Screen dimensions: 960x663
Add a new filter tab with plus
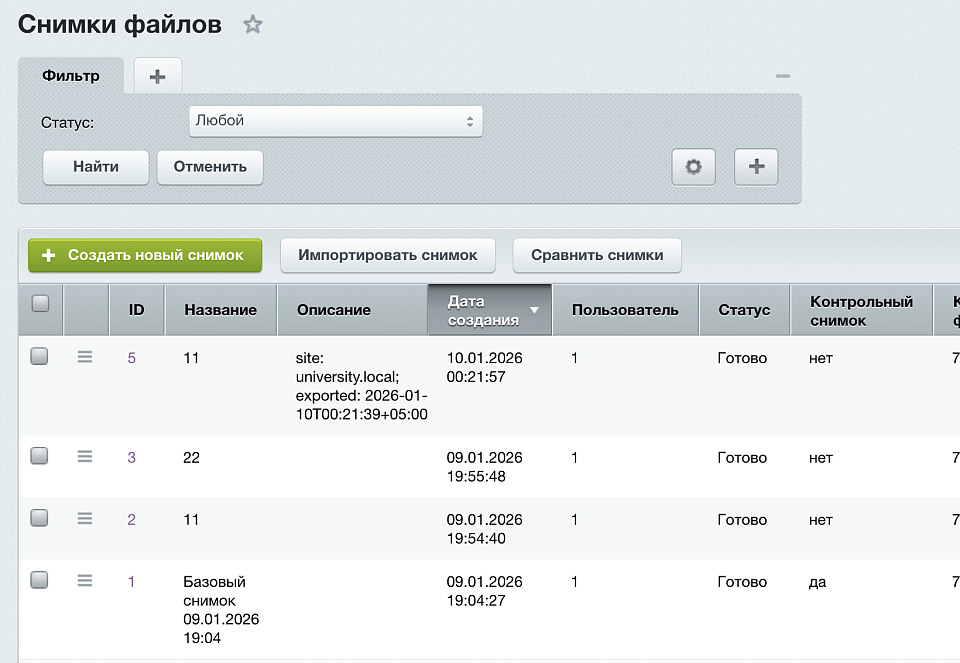157,77
